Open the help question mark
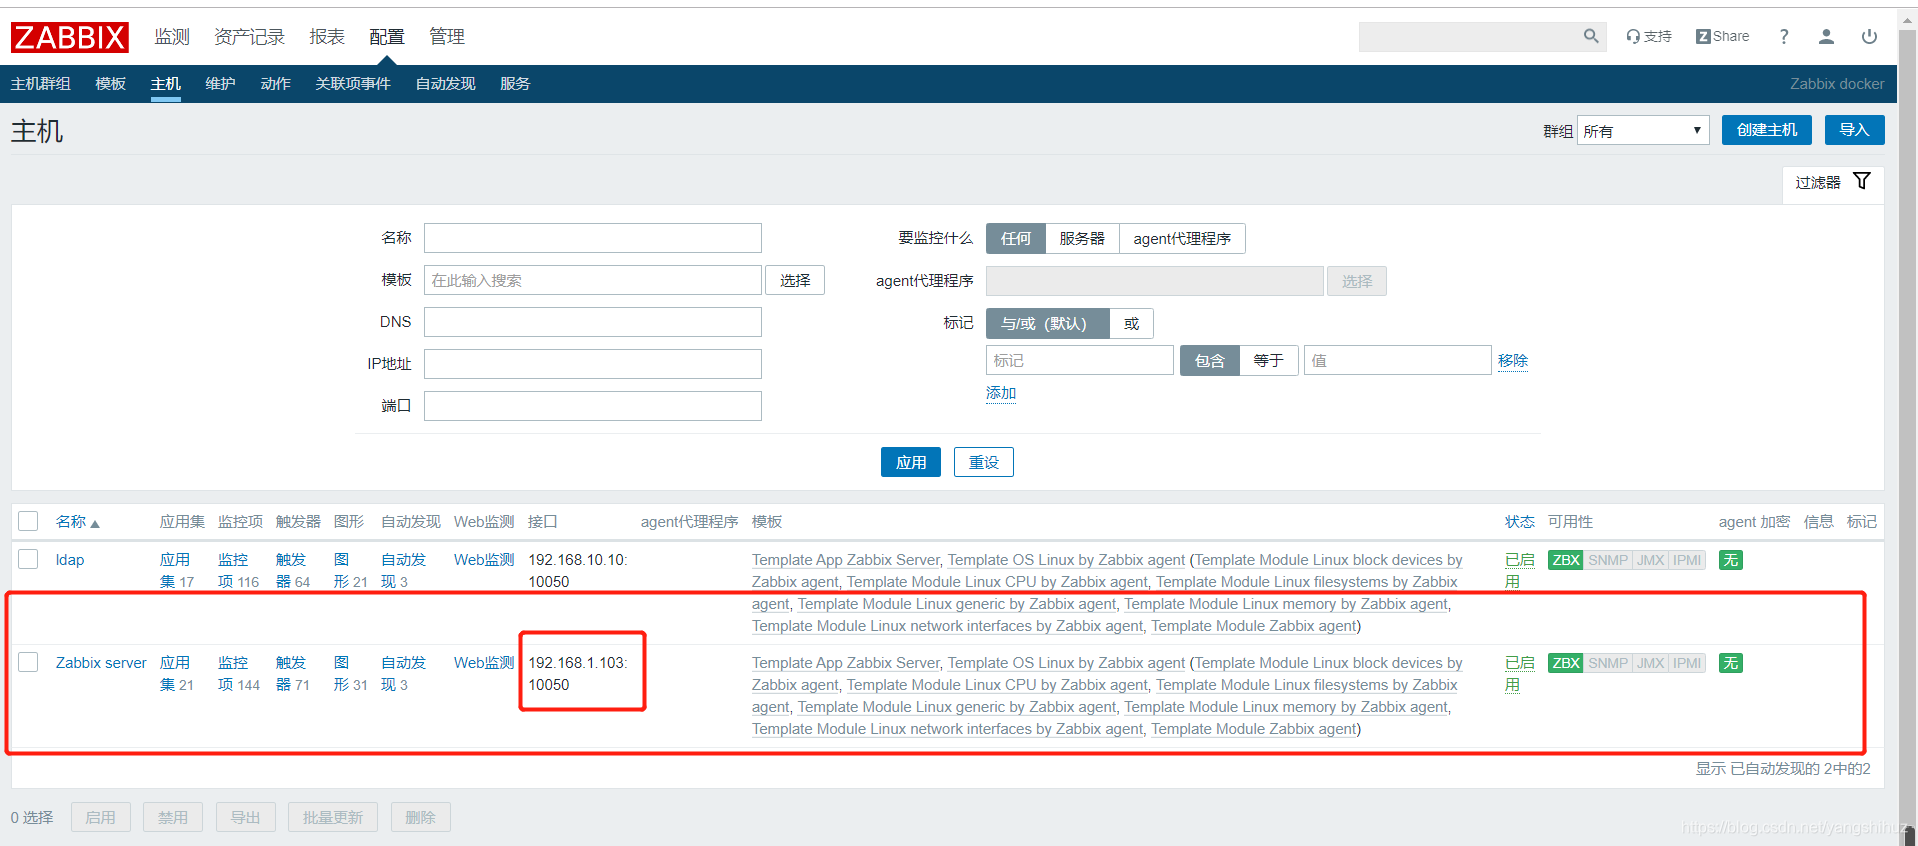 (x=1784, y=36)
